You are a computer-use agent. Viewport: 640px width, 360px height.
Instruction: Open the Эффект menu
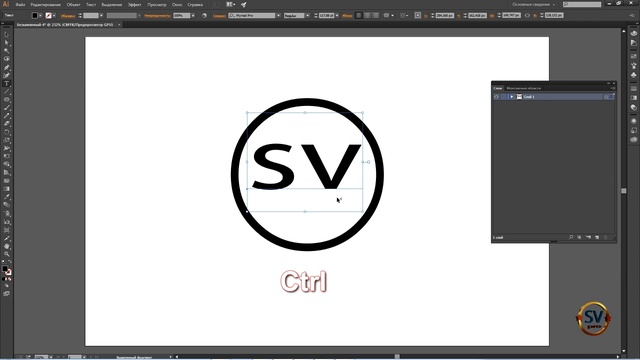point(135,5)
